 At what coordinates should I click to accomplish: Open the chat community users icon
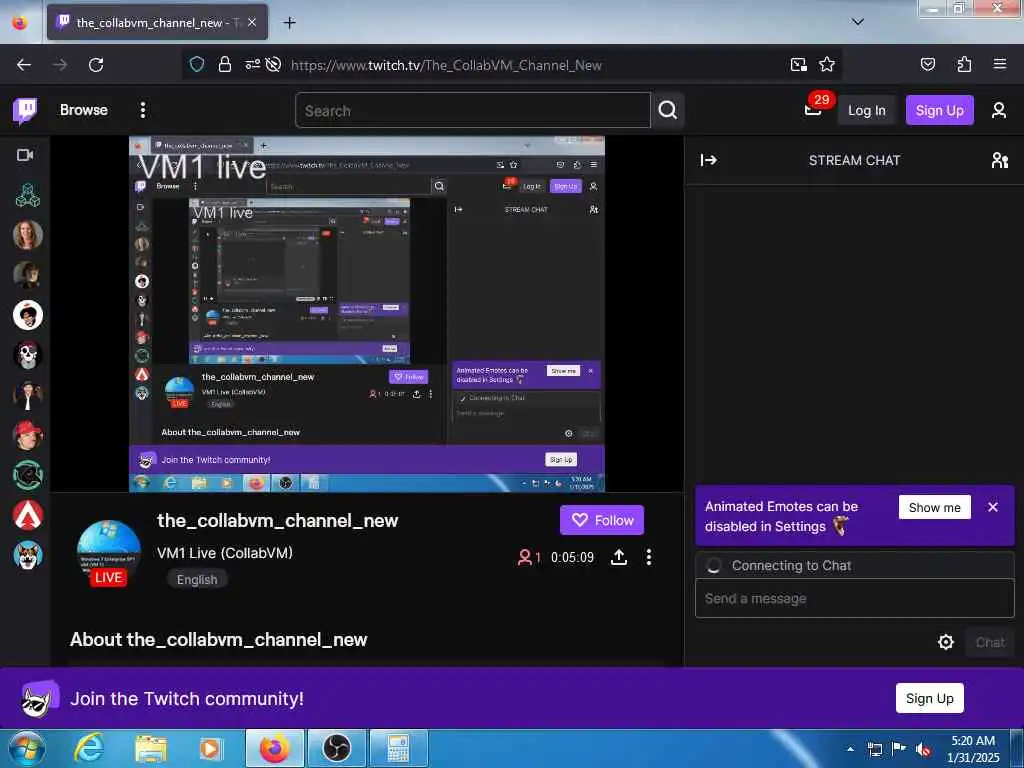999,160
